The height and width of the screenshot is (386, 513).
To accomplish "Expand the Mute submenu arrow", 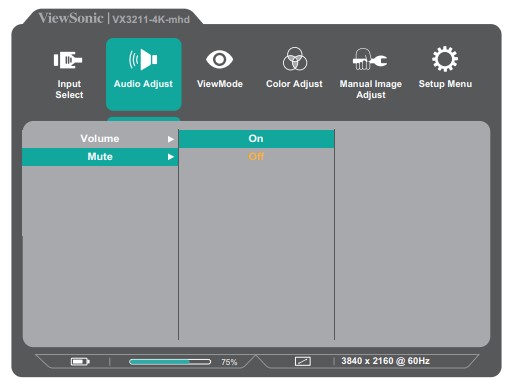I will [171, 157].
